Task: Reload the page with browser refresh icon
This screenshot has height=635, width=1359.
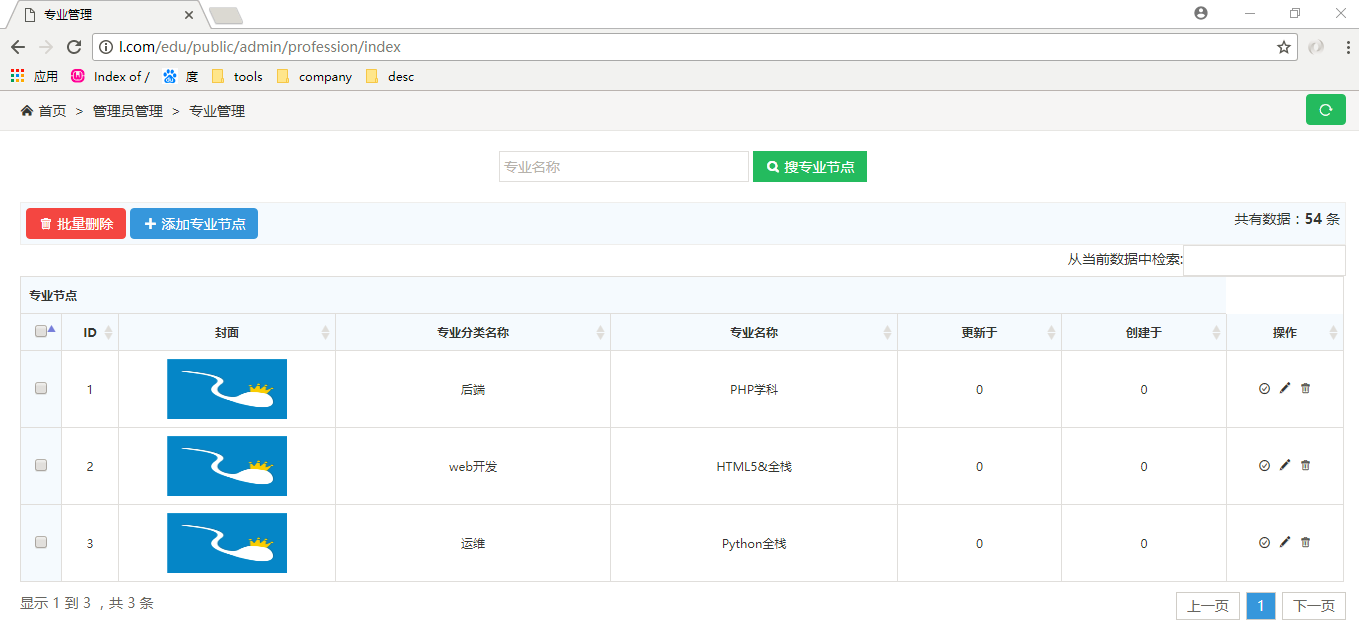Action: click(x=74, y=47)
